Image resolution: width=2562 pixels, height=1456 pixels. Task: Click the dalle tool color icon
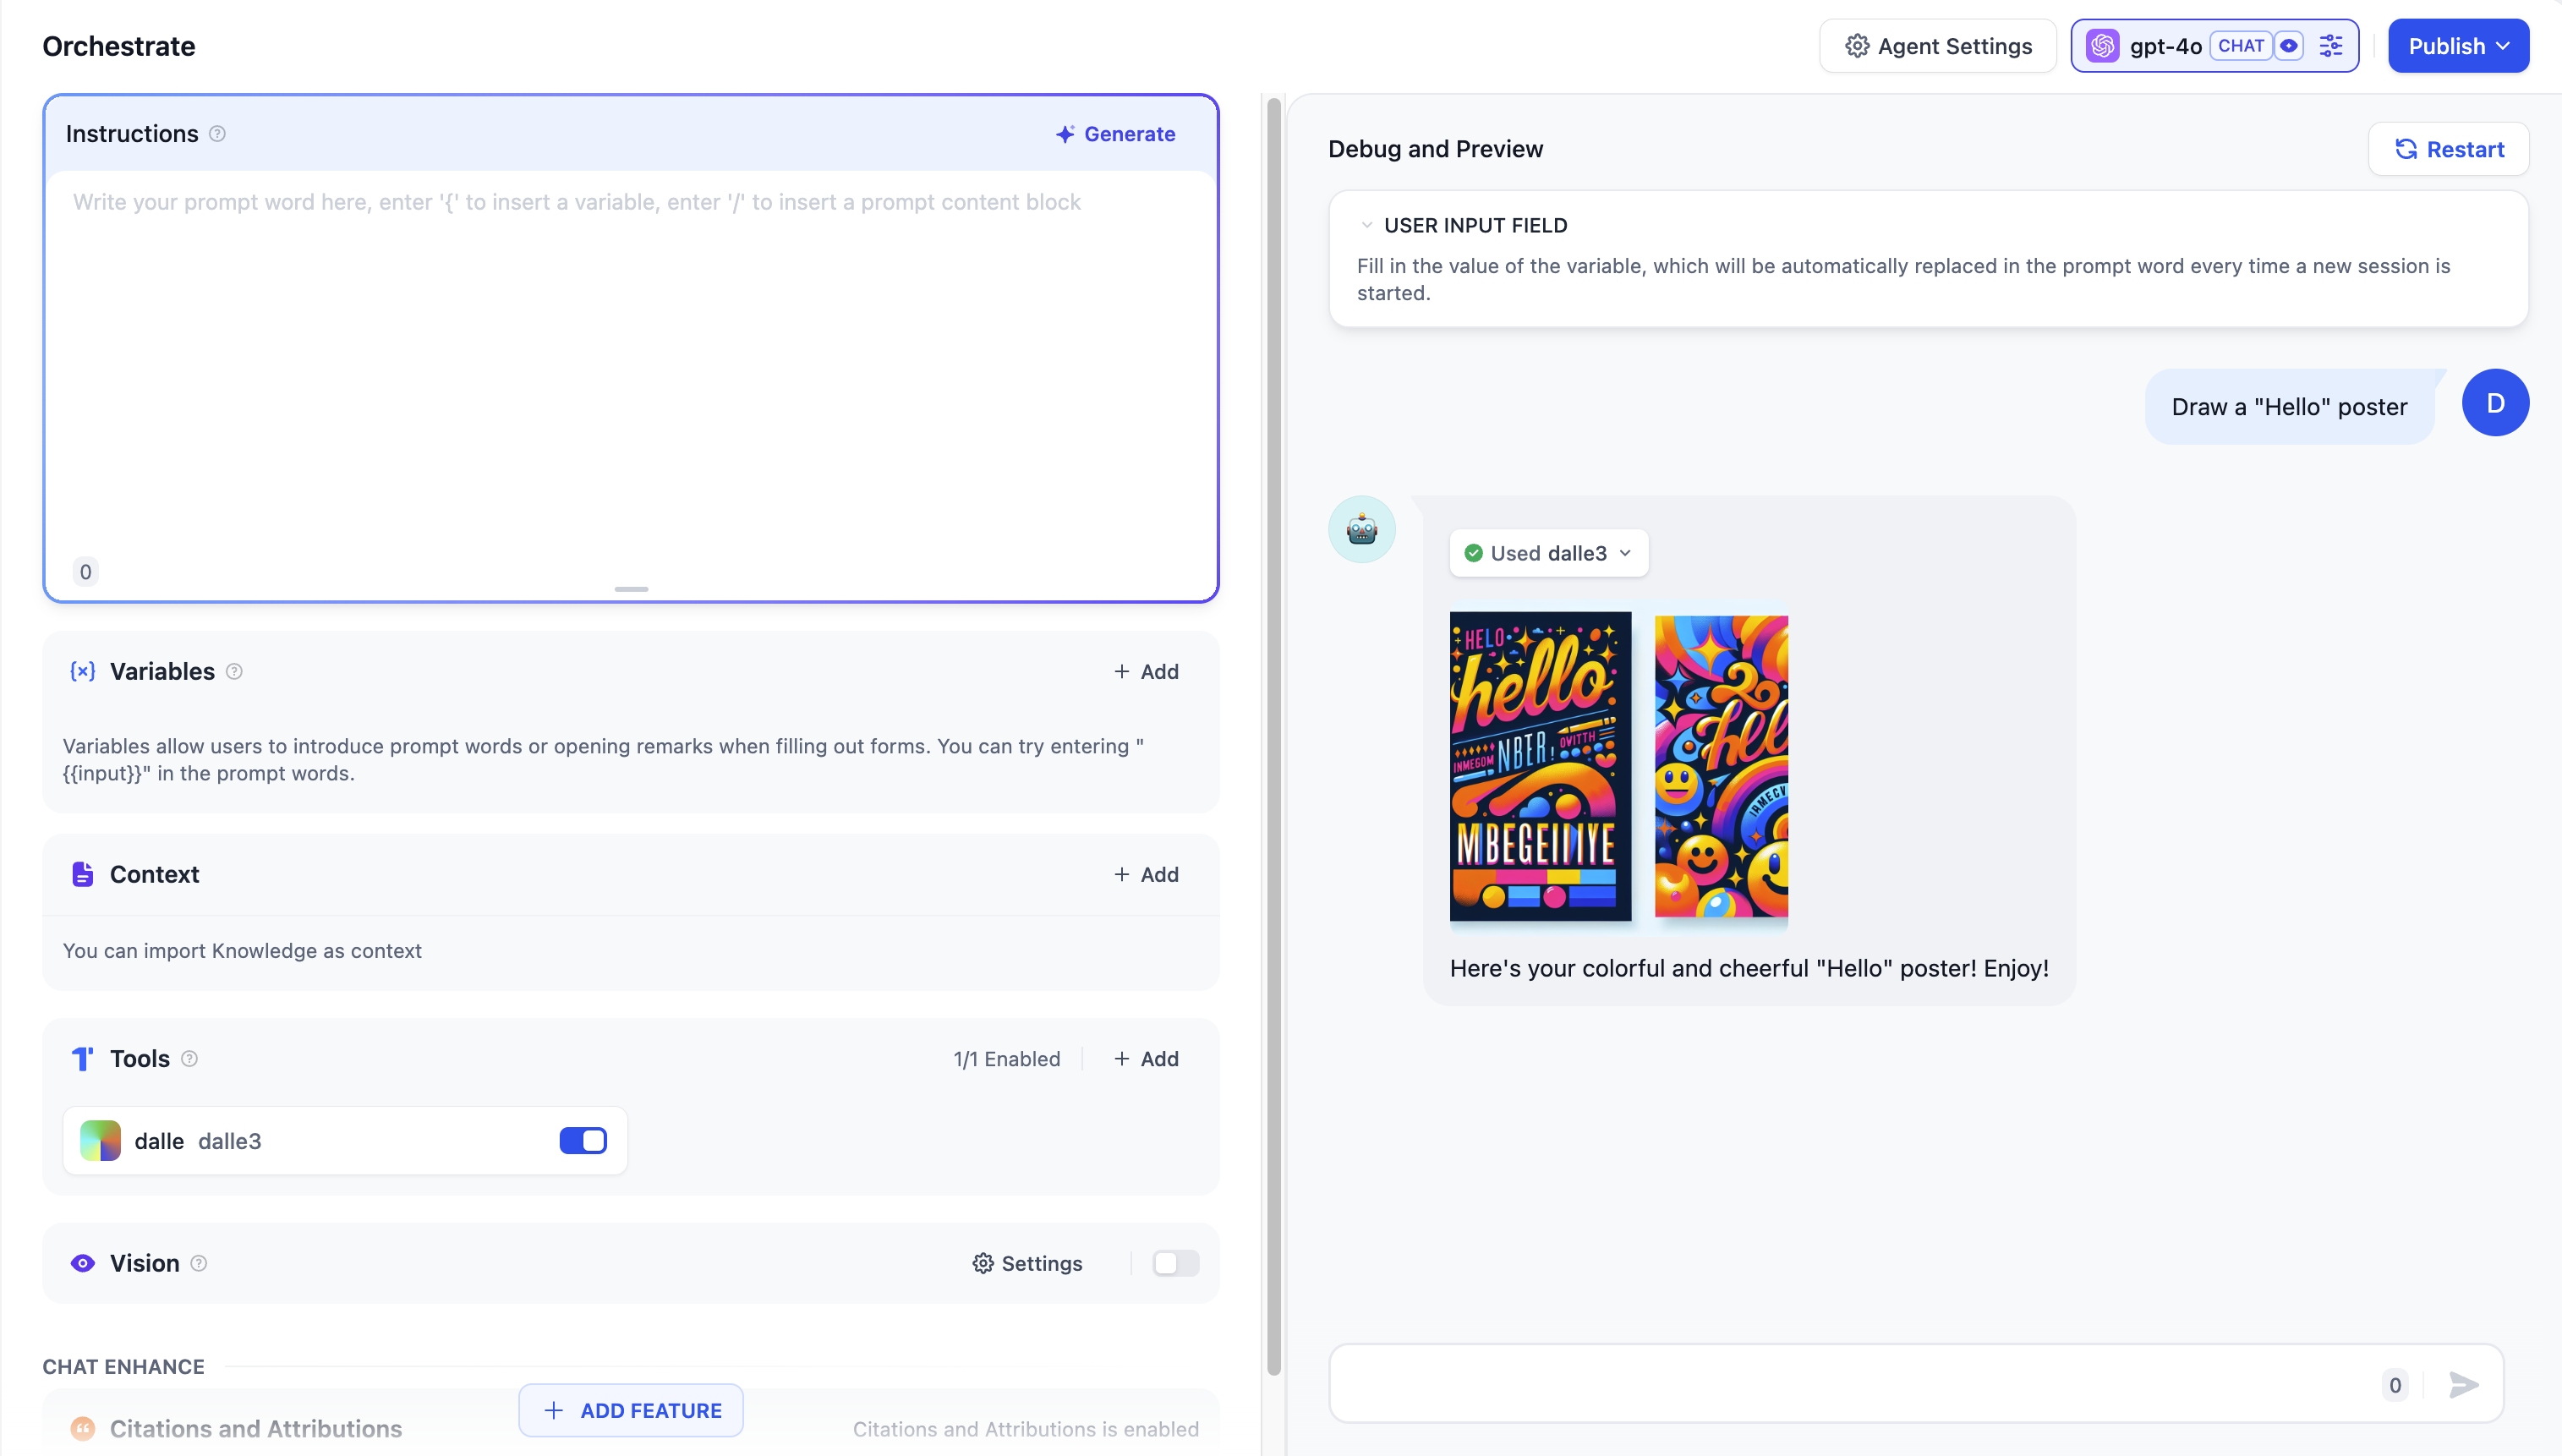point(100,1141)
